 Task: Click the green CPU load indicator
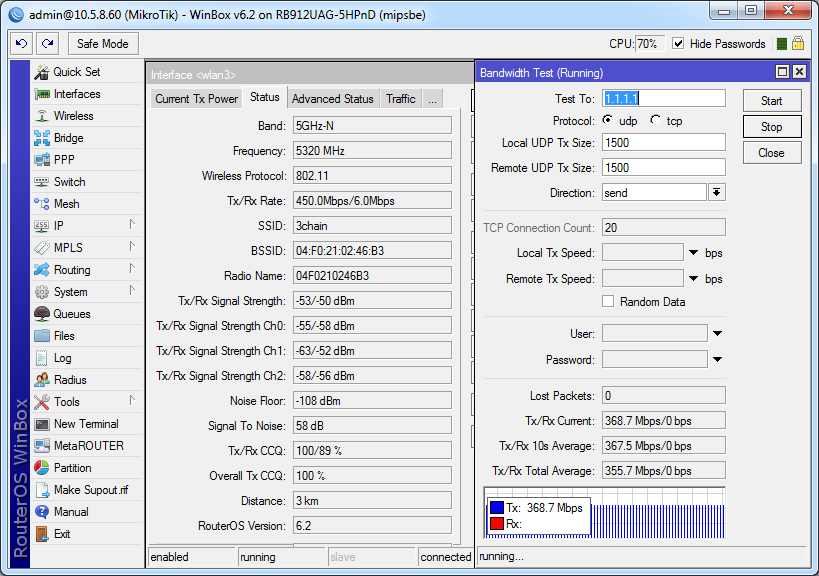[782, 44]
